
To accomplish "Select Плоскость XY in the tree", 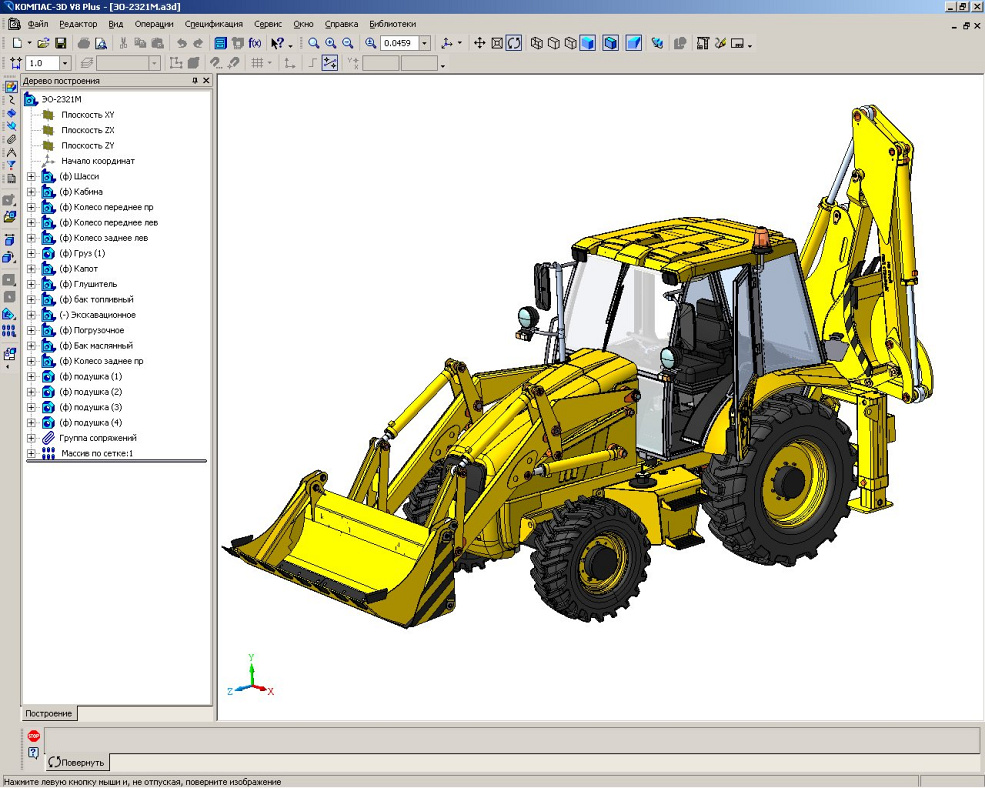I will click(x=87, y=115).
